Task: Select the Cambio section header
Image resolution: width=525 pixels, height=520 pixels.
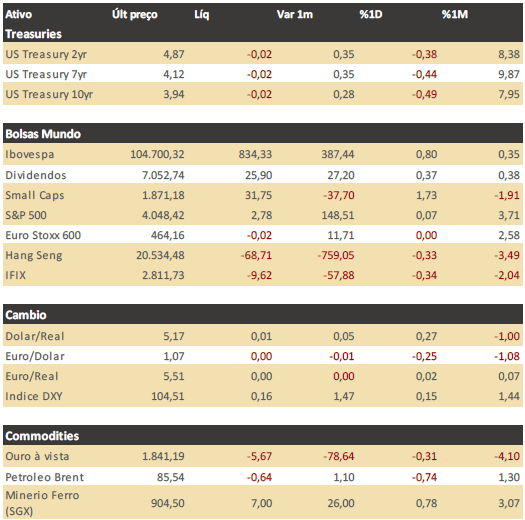Action: (x=26, y=315)
